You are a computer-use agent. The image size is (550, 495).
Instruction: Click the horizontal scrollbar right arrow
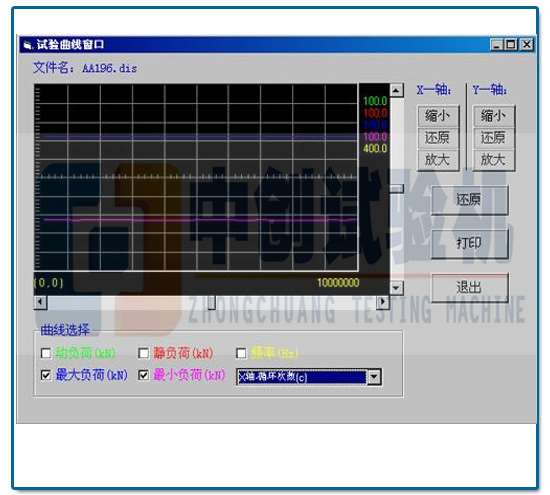click(x=383, y=302)
